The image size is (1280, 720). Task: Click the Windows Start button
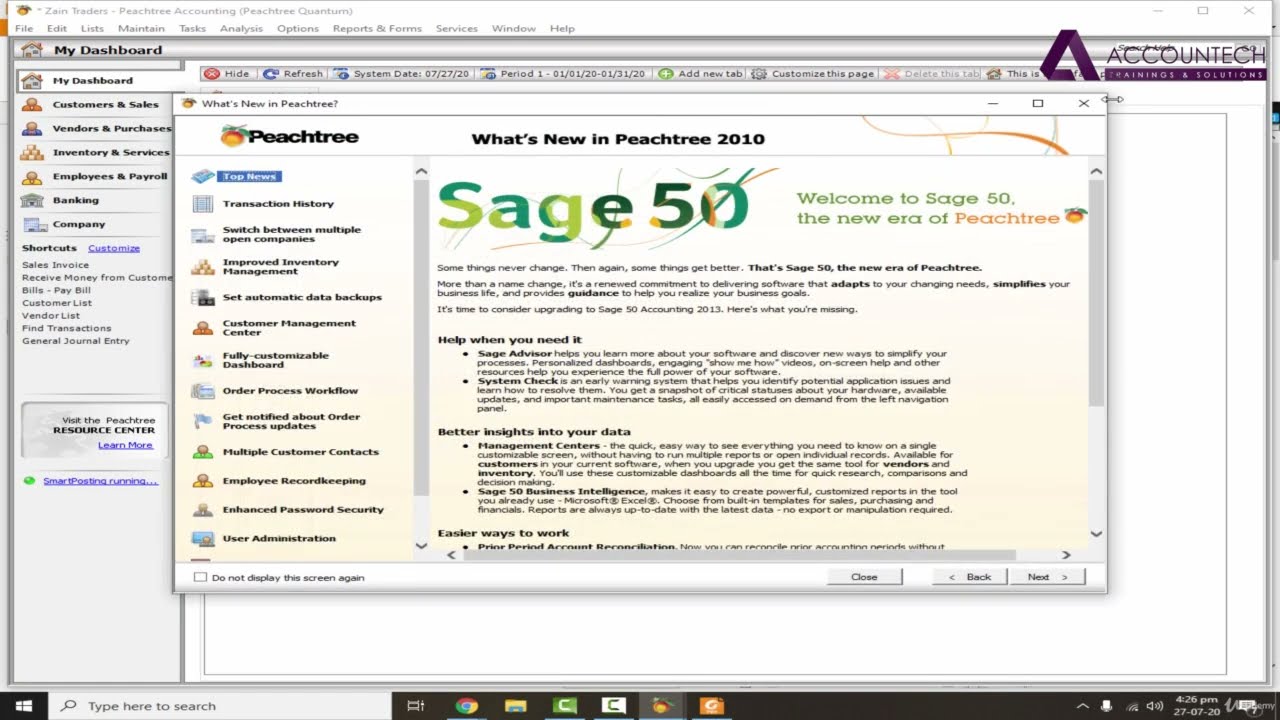[24, 706]
